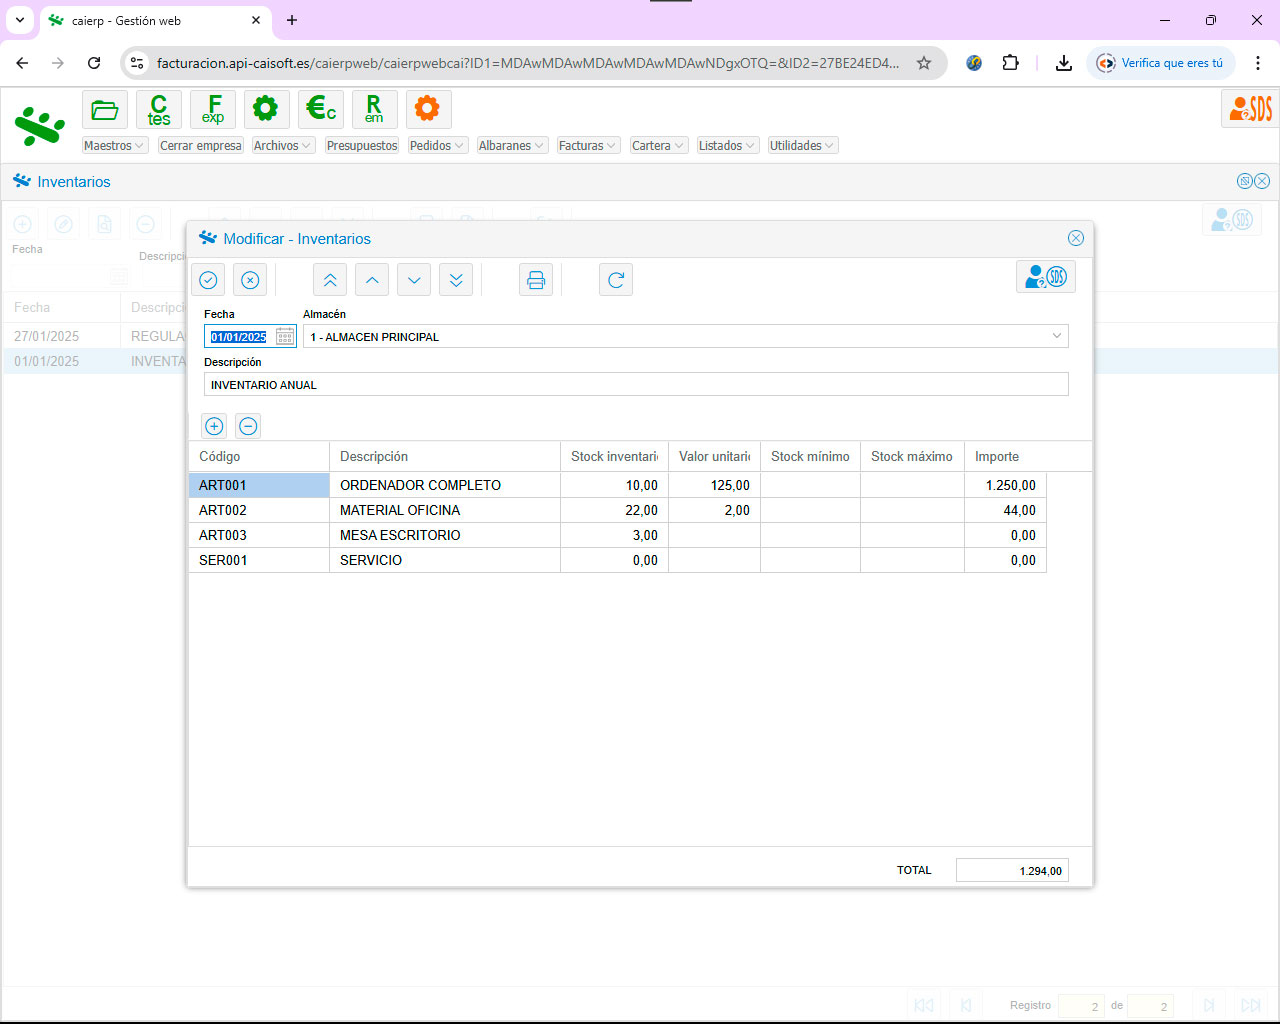Click the SDS help icon in Modificar dialog
Image resolution: width=1280 pixels, height=1024 pixels.
[1046, 276]
